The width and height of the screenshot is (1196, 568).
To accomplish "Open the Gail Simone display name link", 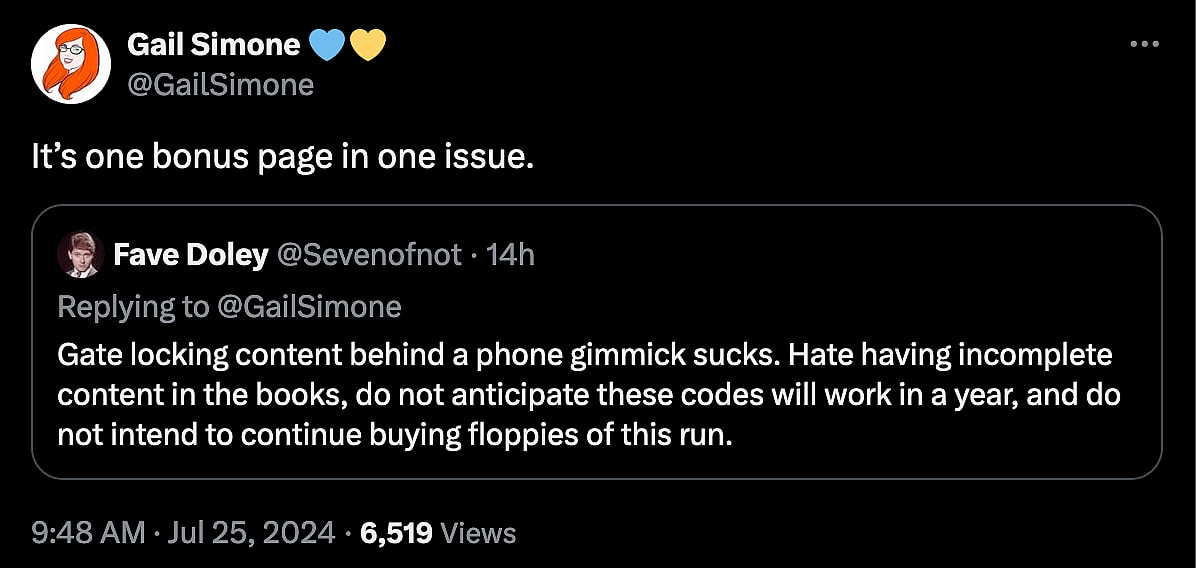I will [x=213, y=45].
